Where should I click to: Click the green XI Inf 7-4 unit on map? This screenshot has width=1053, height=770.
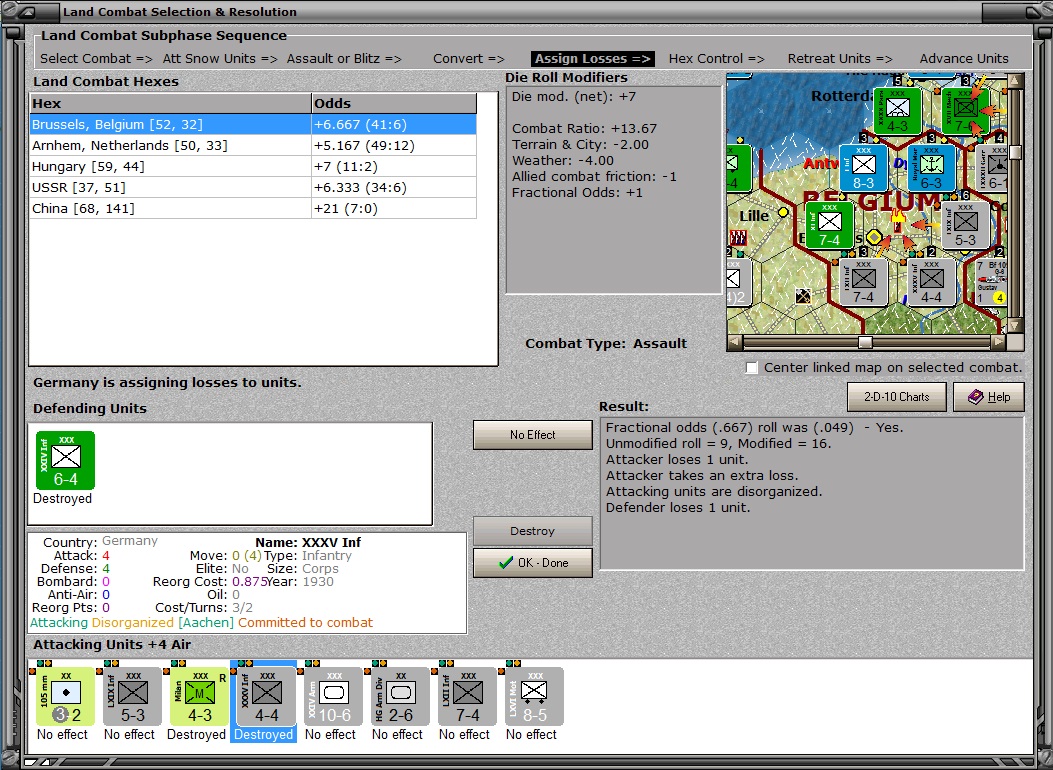[x=829, y=225]
